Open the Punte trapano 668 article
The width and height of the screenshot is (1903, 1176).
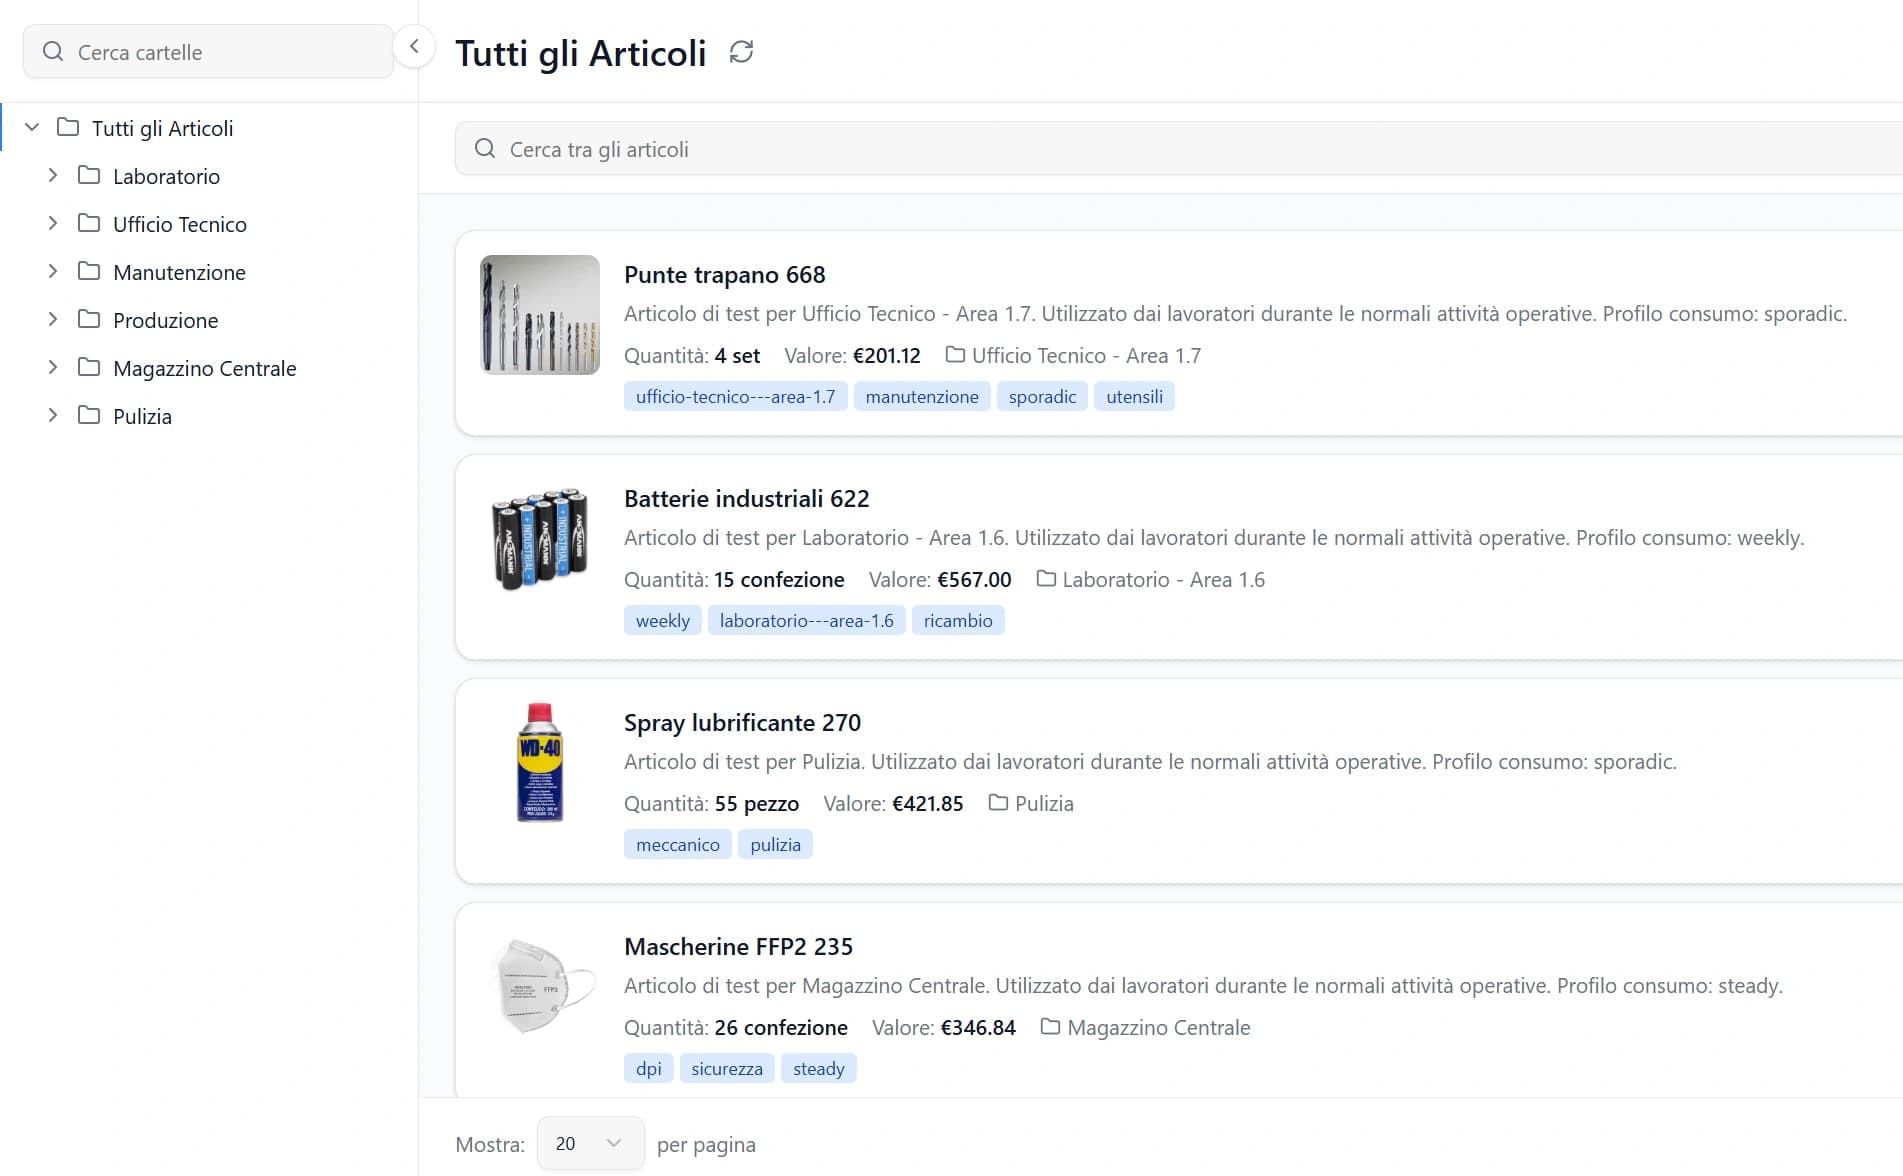[x=724, y=275]
